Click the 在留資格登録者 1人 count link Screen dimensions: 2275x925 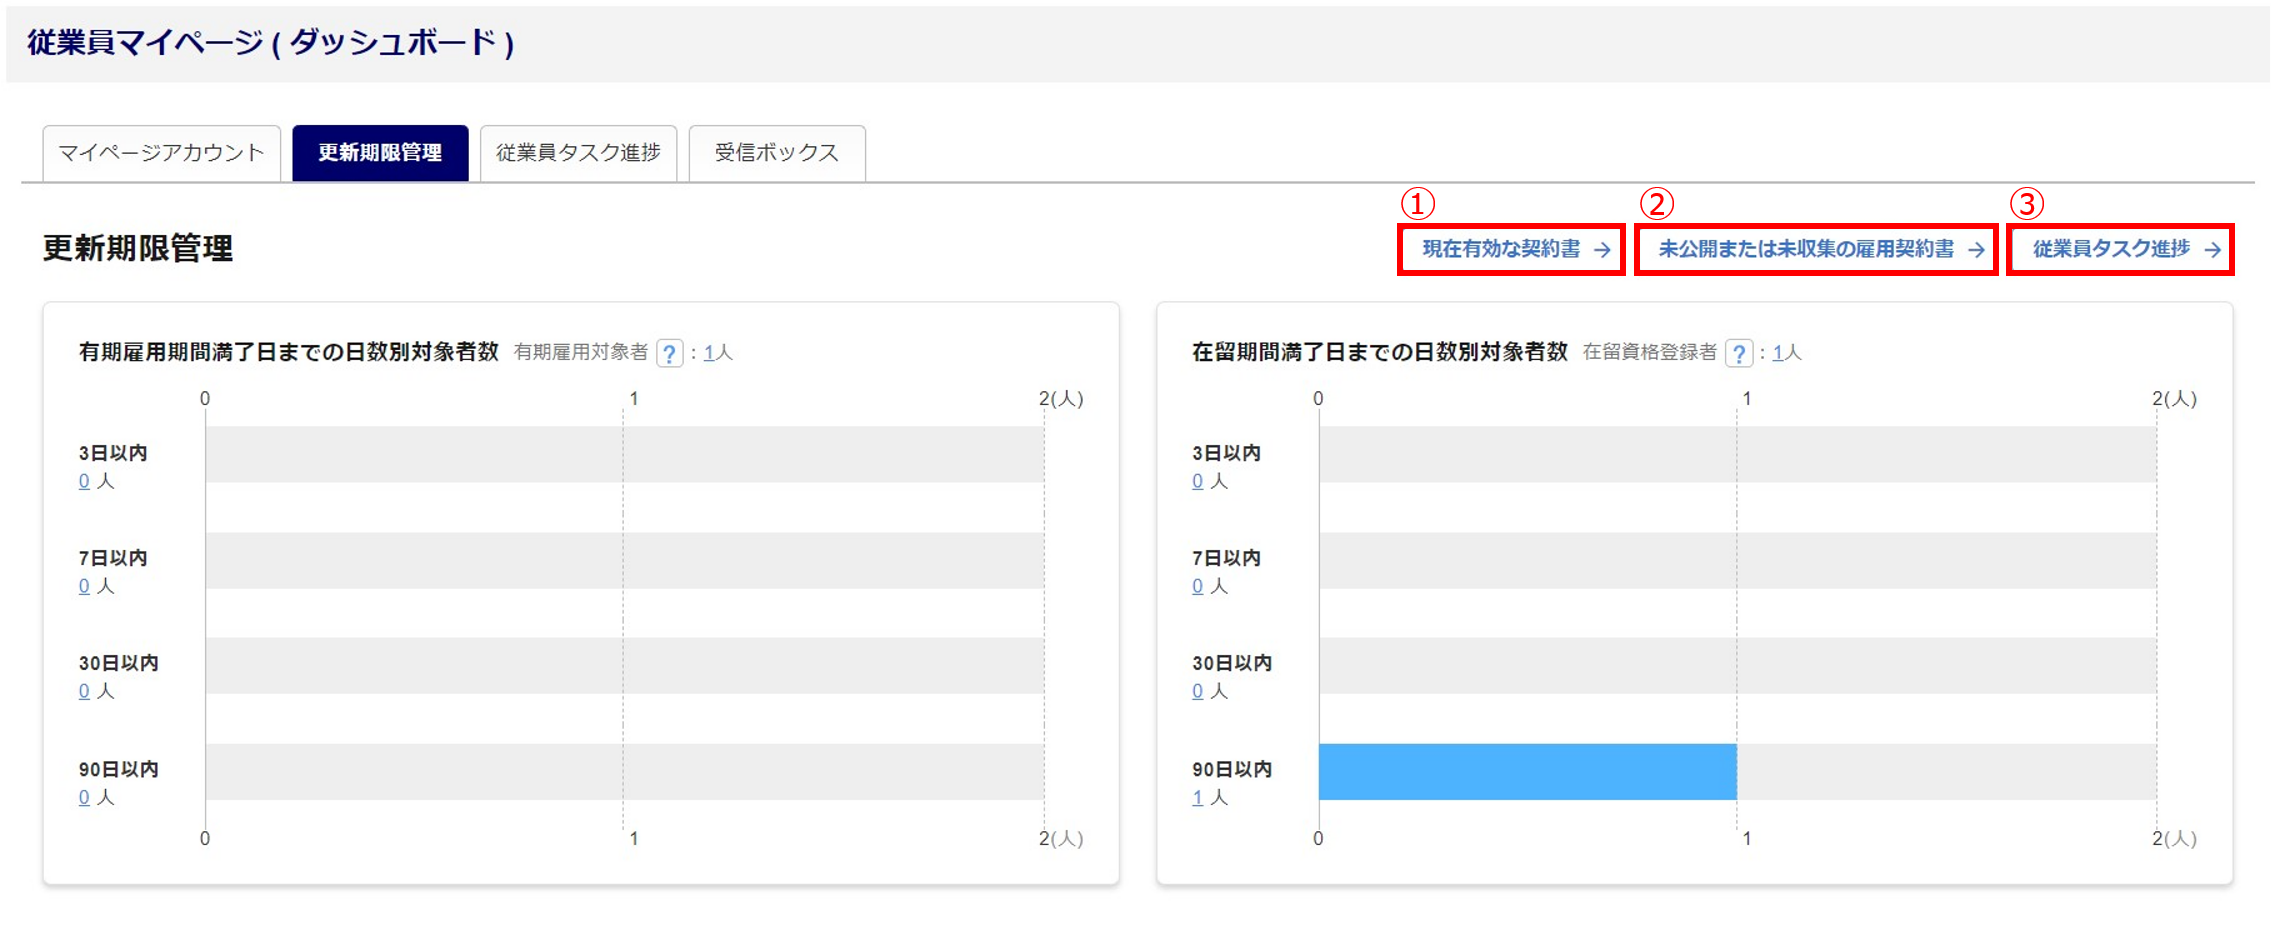1778,353
